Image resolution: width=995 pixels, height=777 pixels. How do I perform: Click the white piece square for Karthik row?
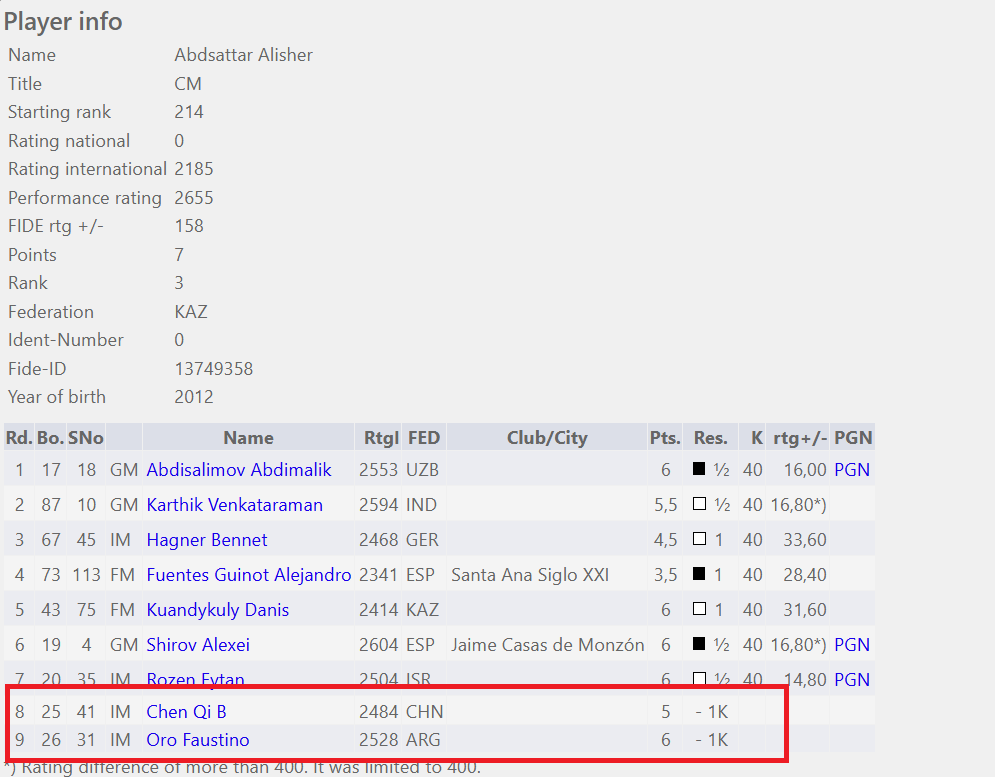(699, 503)
